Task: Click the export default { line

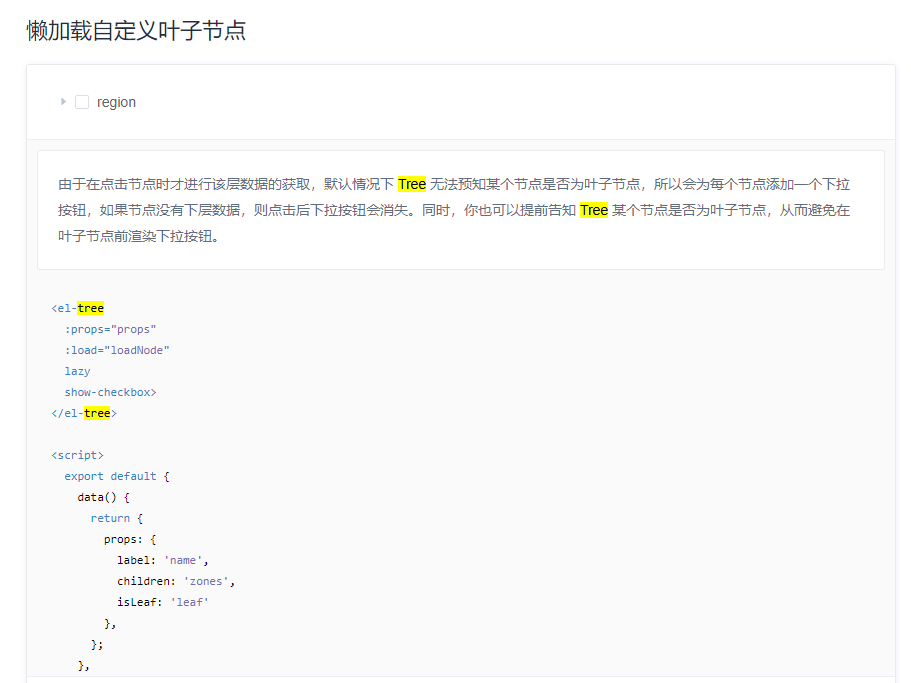Action: pyautogui.click(x=117, y=476)
